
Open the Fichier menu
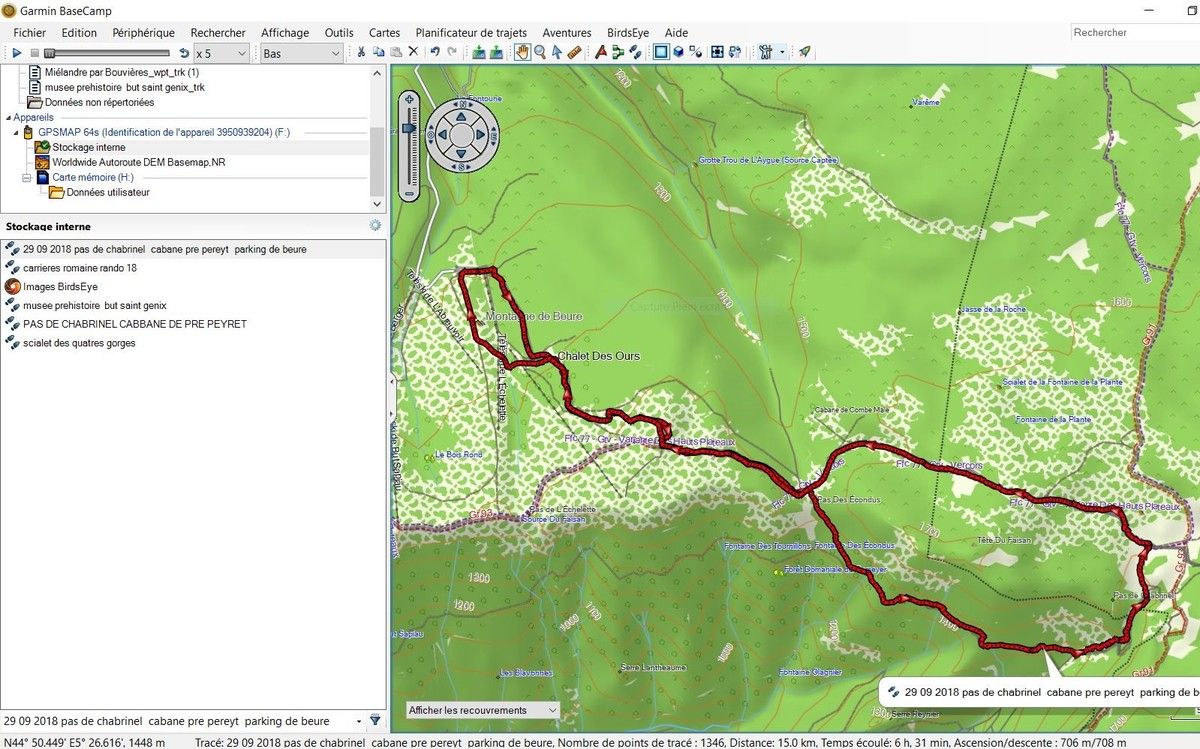[30, 33]
